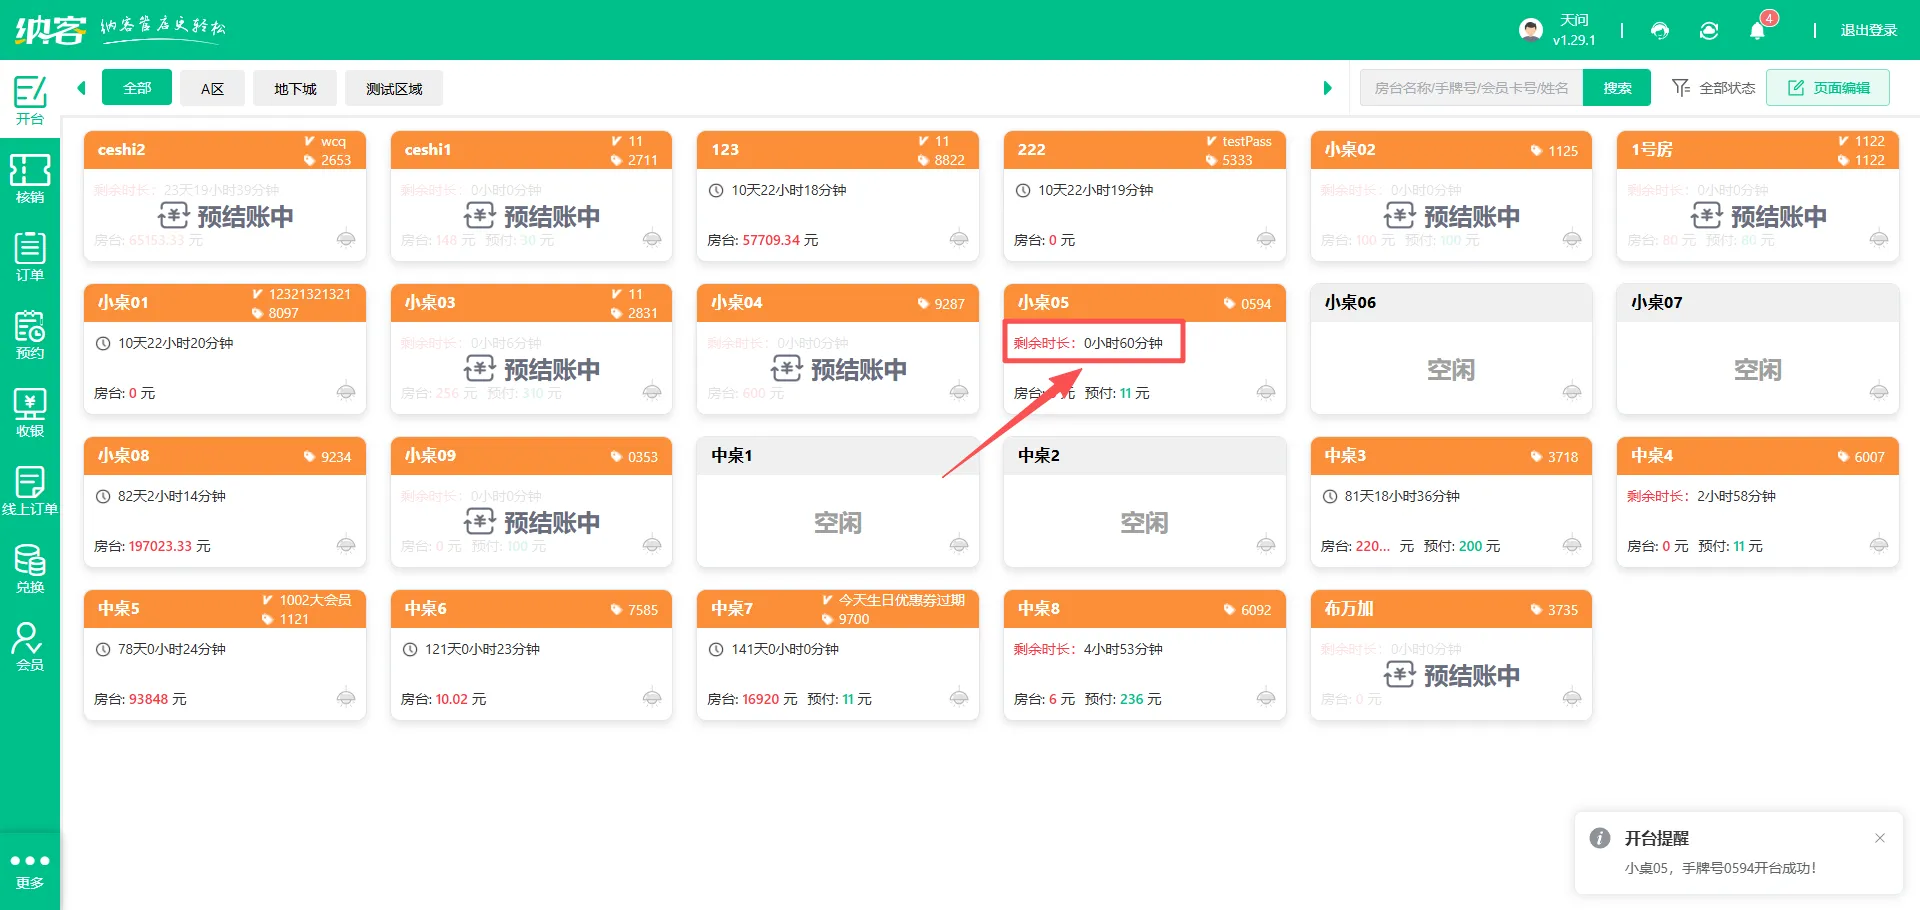Click the 页面编辑 page edit button
The height and width of the screenshot is (910, 1920).
click(x=1828, y=88)
